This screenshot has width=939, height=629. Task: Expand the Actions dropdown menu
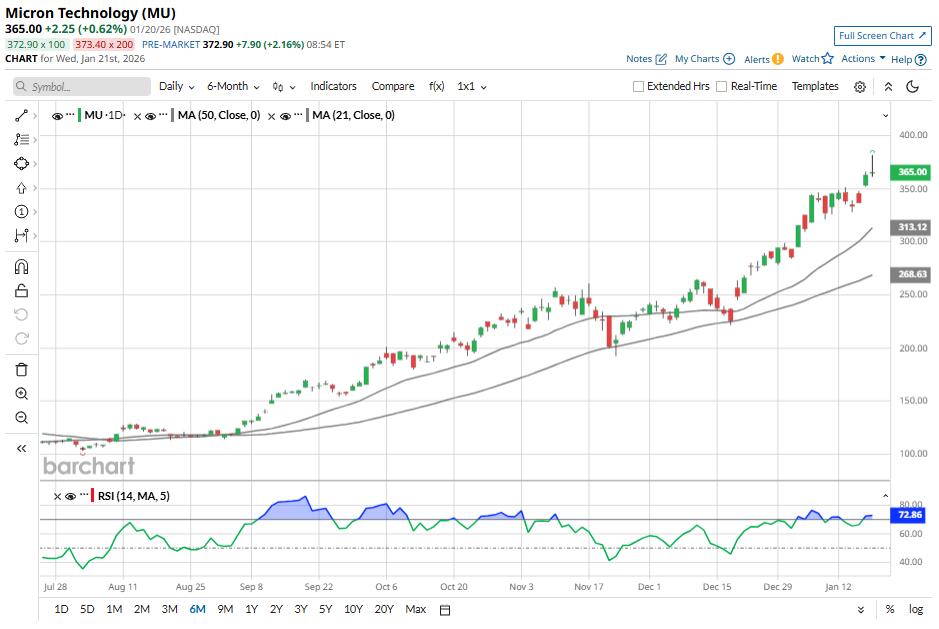[863, 59]
